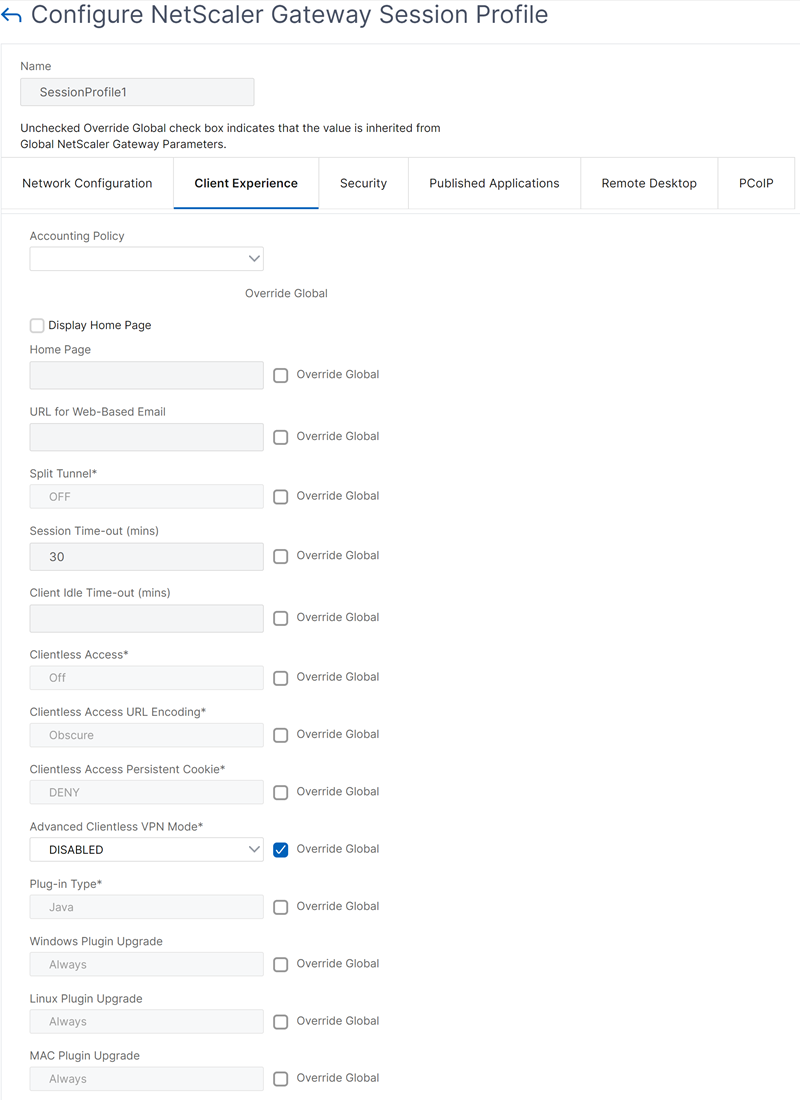Check Override Global for Clientless Access
This screenshot has width=800, height=1100.
point(281,678)
